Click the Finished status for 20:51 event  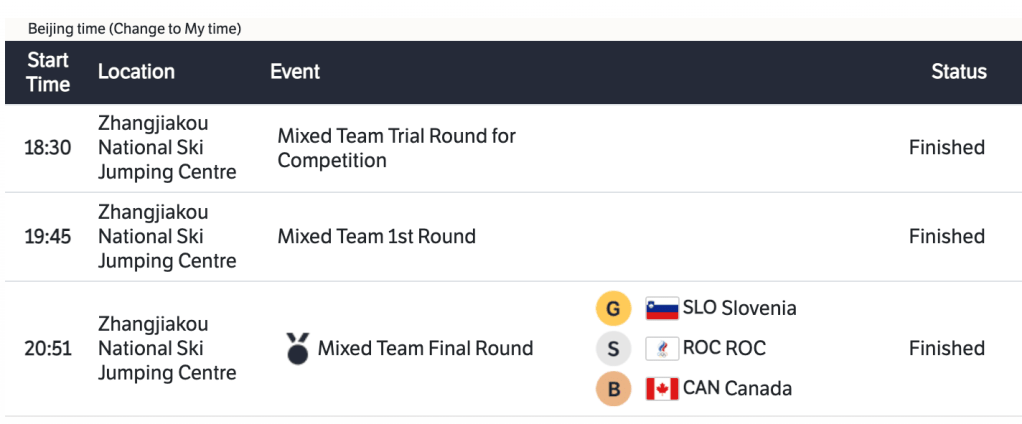tap(946, 348)
